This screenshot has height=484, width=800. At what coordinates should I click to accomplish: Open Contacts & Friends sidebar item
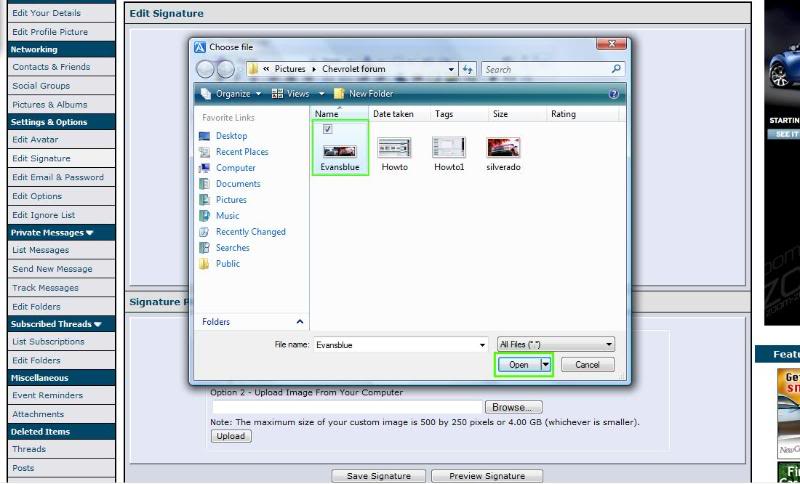[x=51, y=67]
